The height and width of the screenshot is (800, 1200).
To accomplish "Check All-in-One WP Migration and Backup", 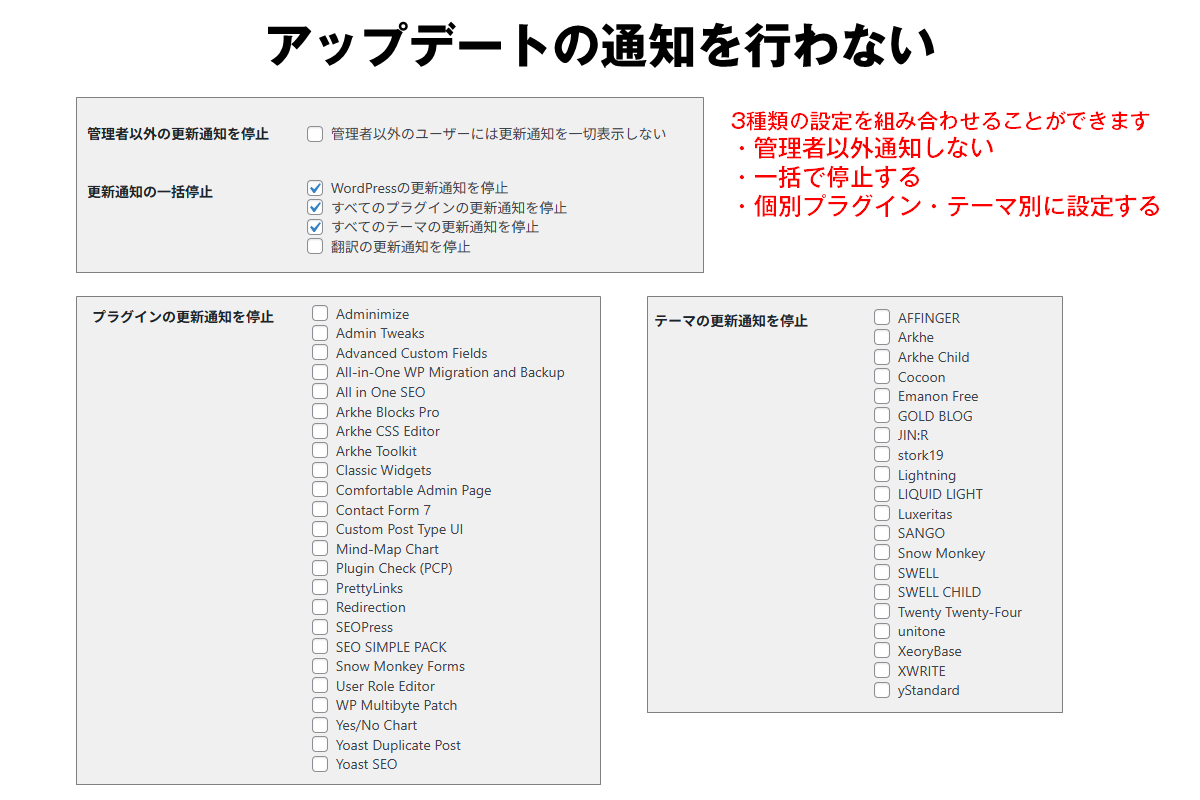I will (320, 372).
